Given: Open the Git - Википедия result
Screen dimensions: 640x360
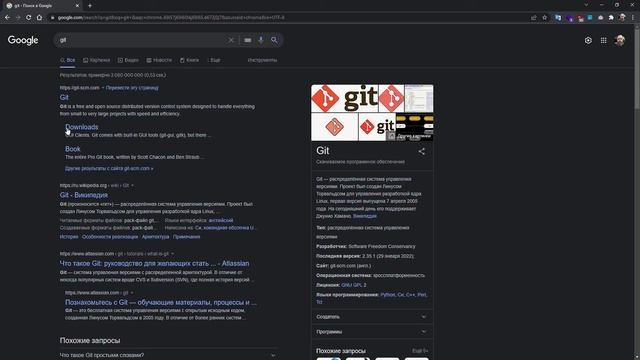Looking at the screenshot, I should click(84, 195).
